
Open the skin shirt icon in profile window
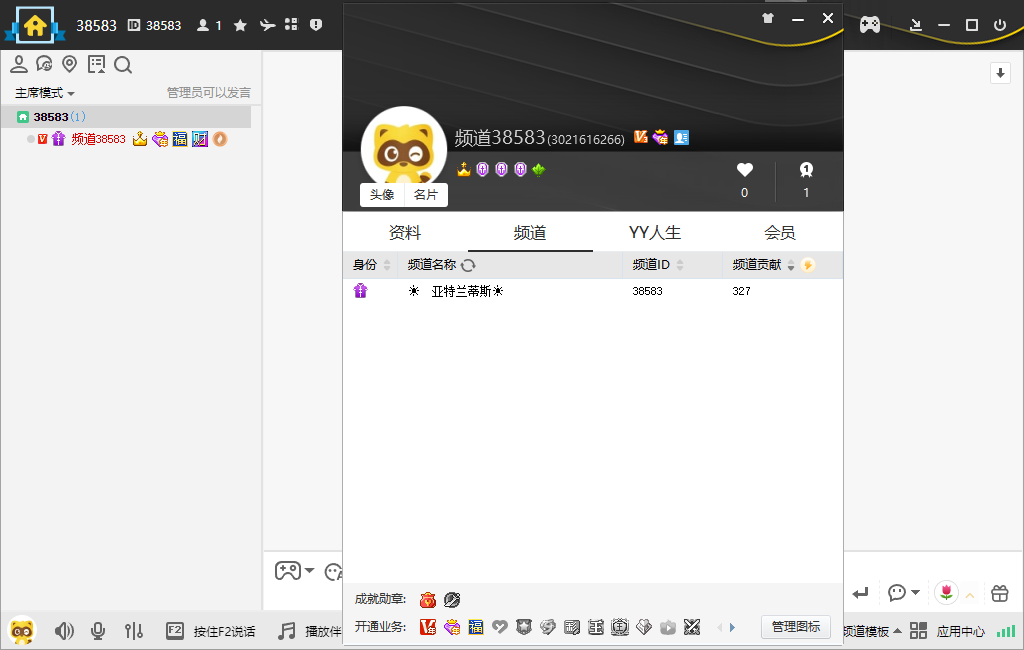(768, 18)
